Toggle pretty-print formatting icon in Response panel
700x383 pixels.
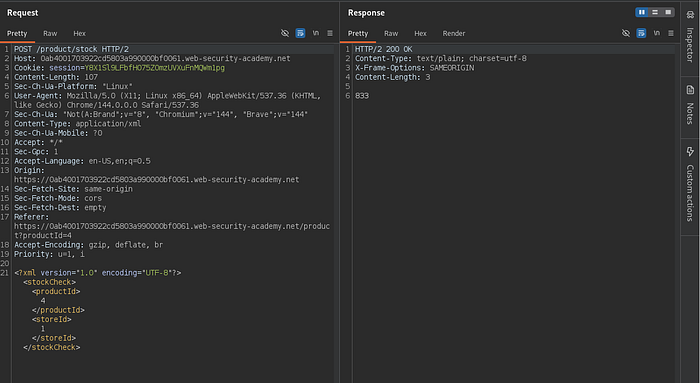click(641, 33)
